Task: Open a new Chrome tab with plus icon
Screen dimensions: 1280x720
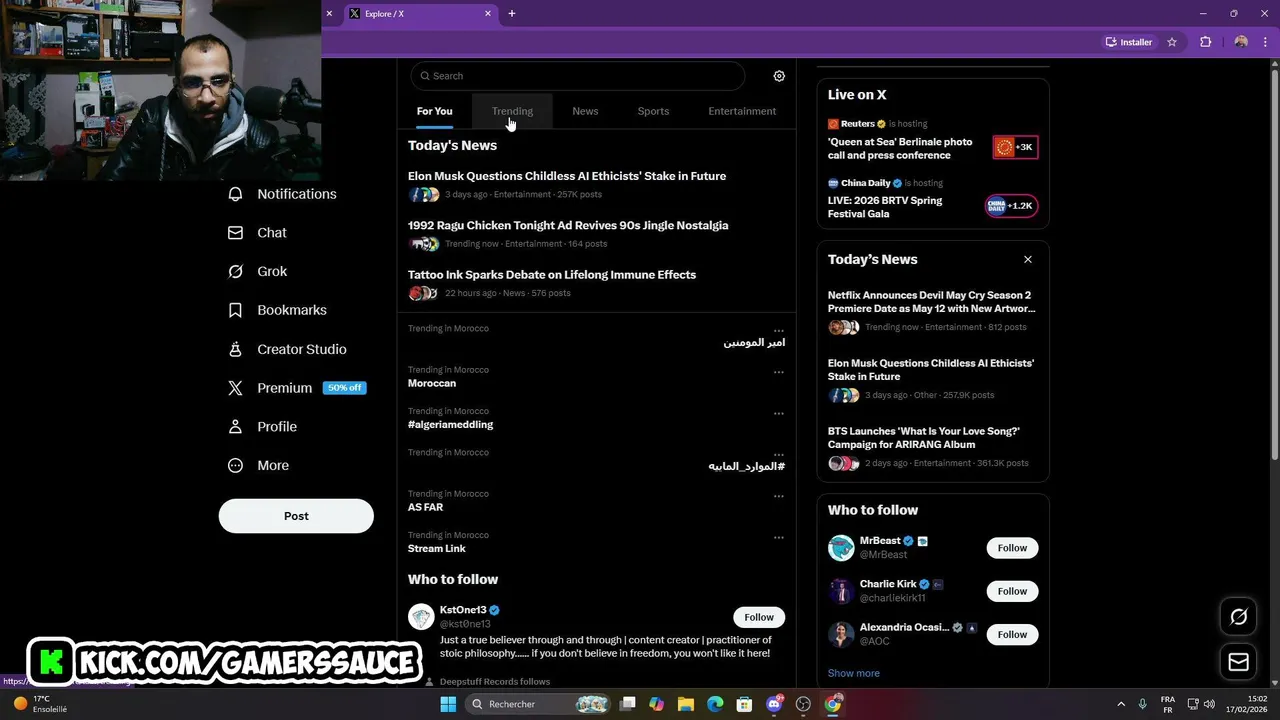Action: [x=512, y=14]
